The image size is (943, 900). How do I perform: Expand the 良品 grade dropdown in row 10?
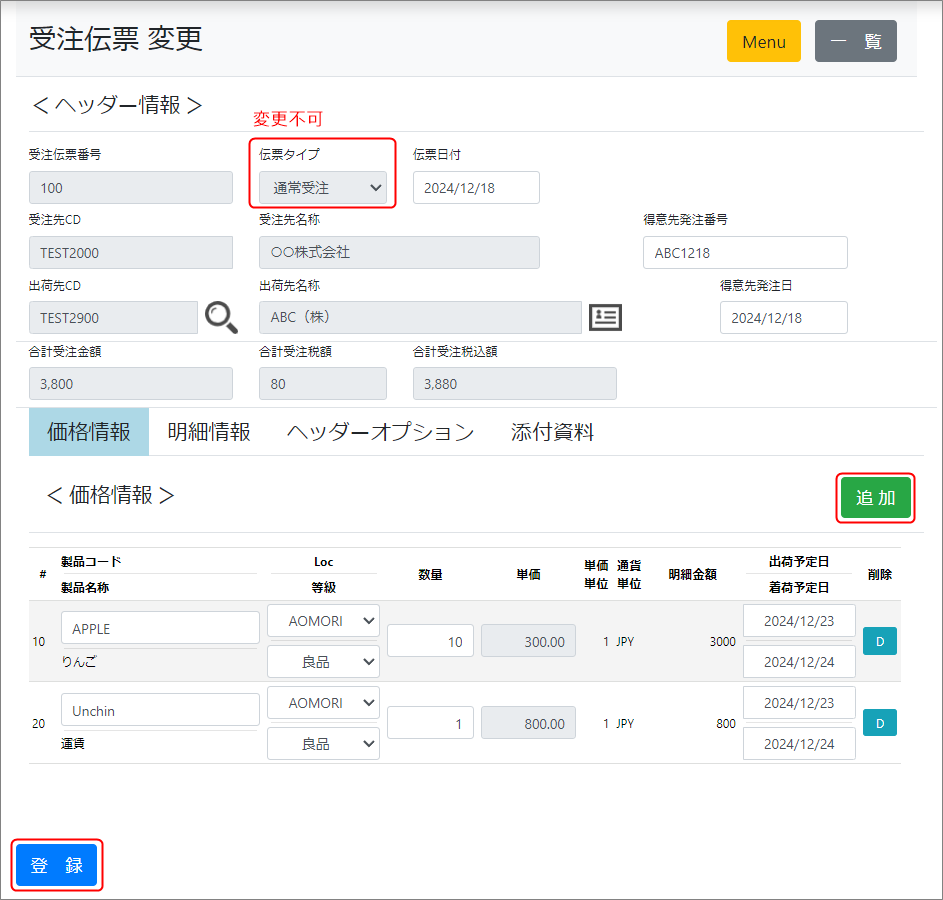click(323, 661)
